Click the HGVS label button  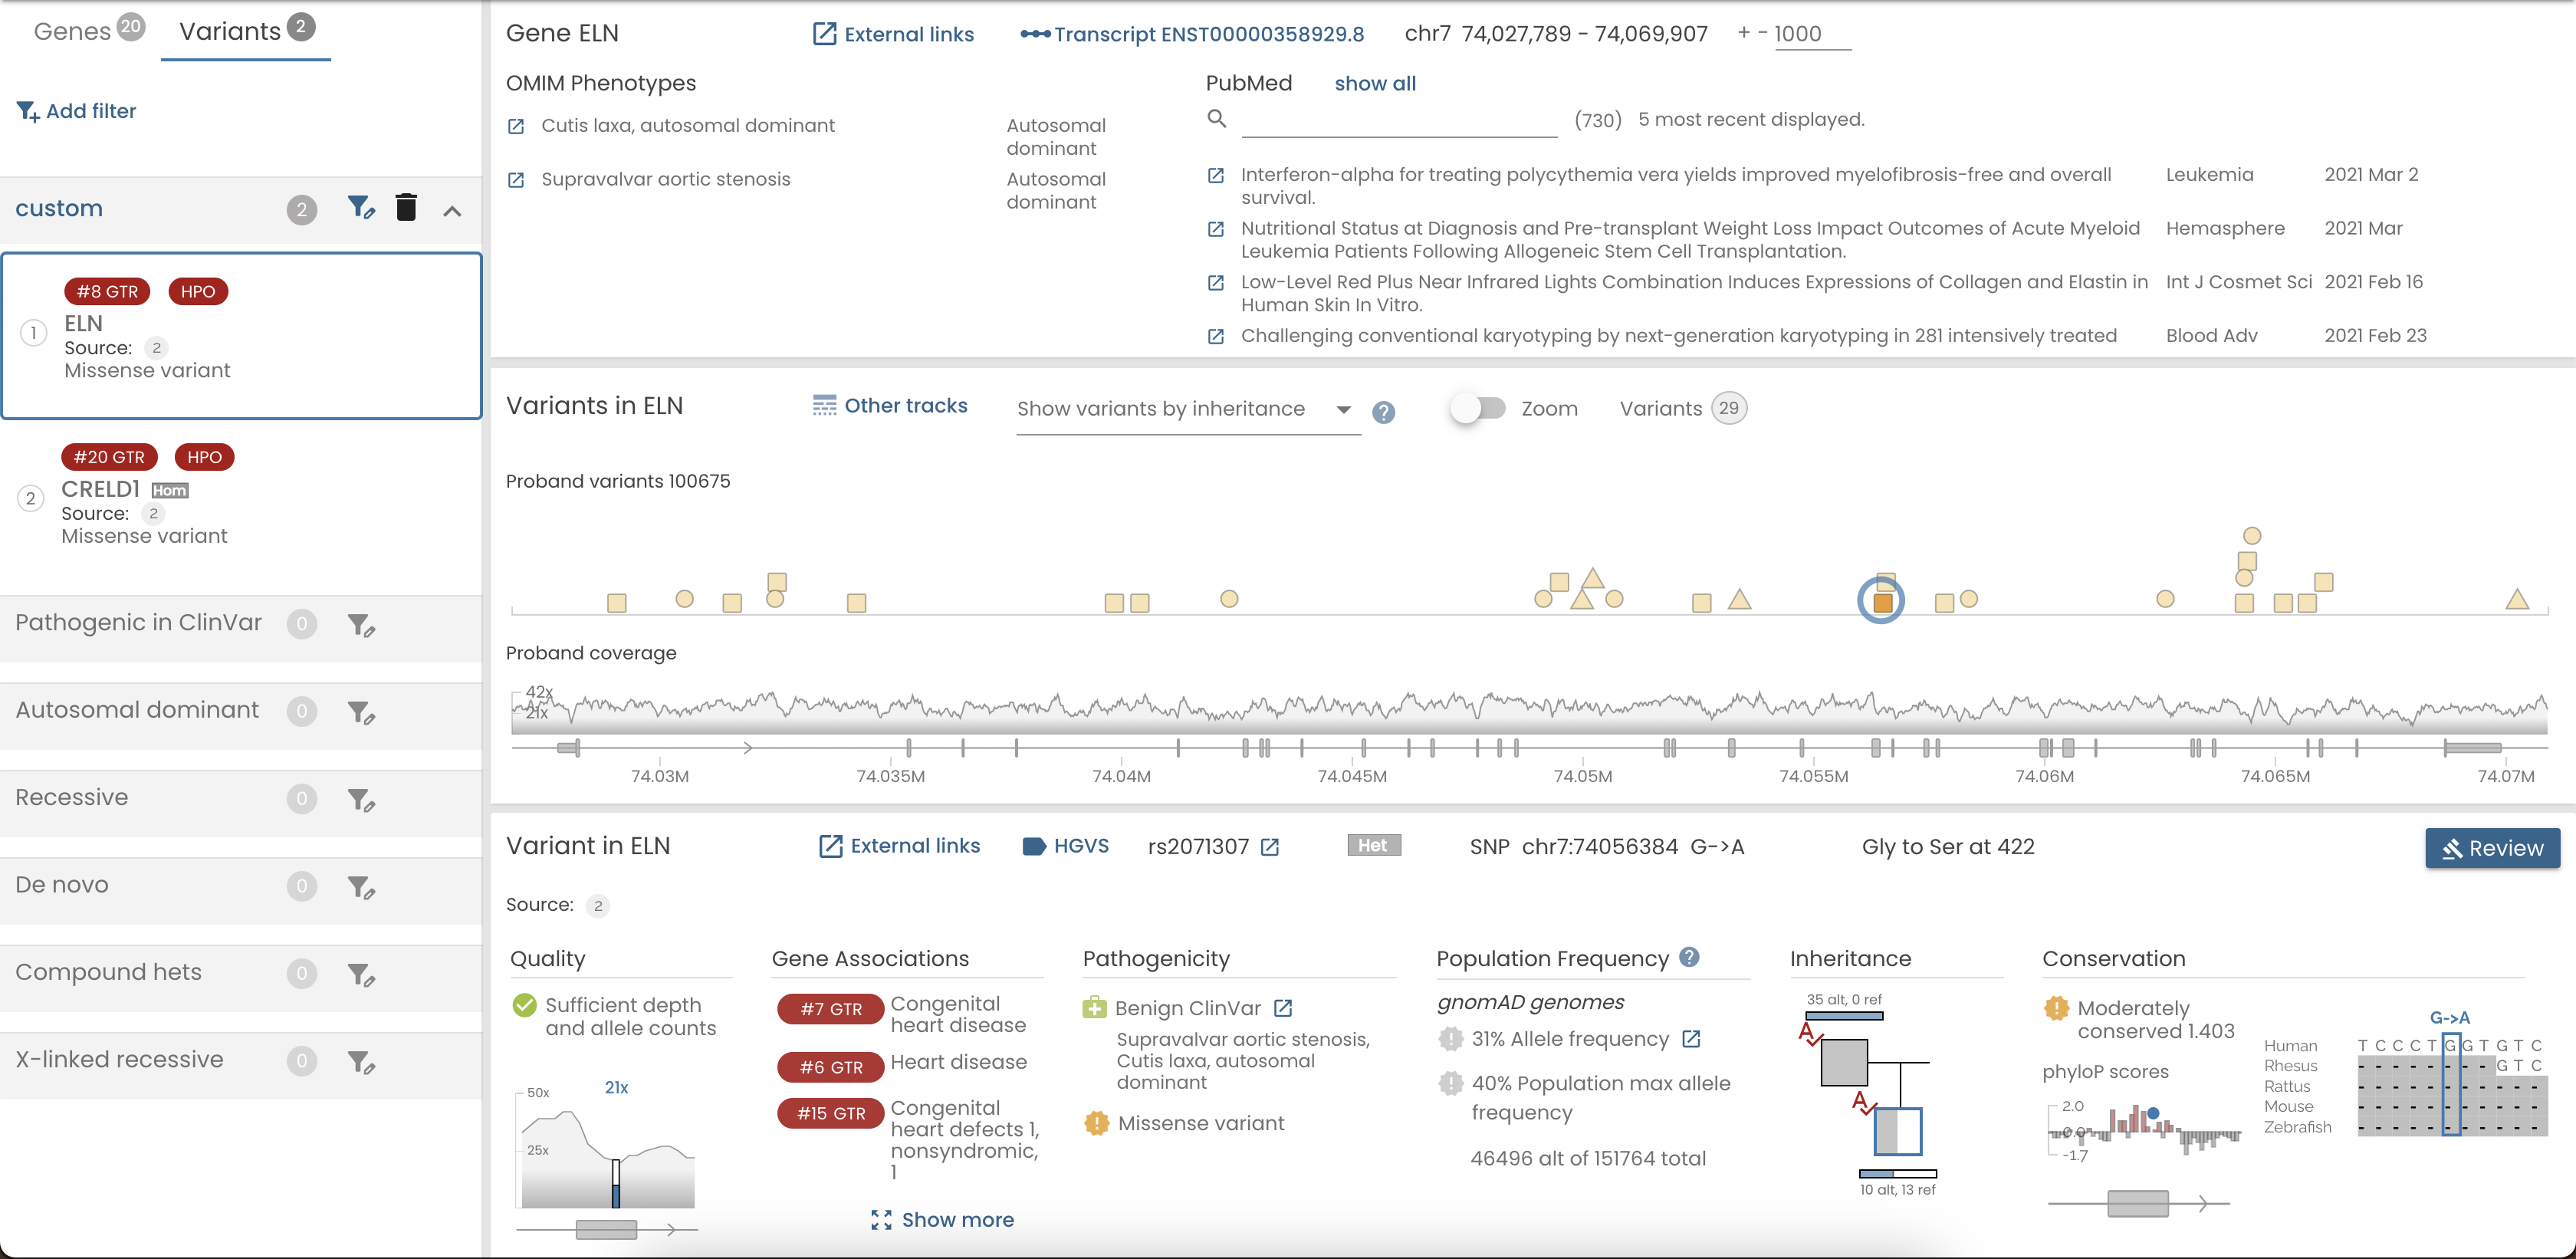[x=1065, y=846]
